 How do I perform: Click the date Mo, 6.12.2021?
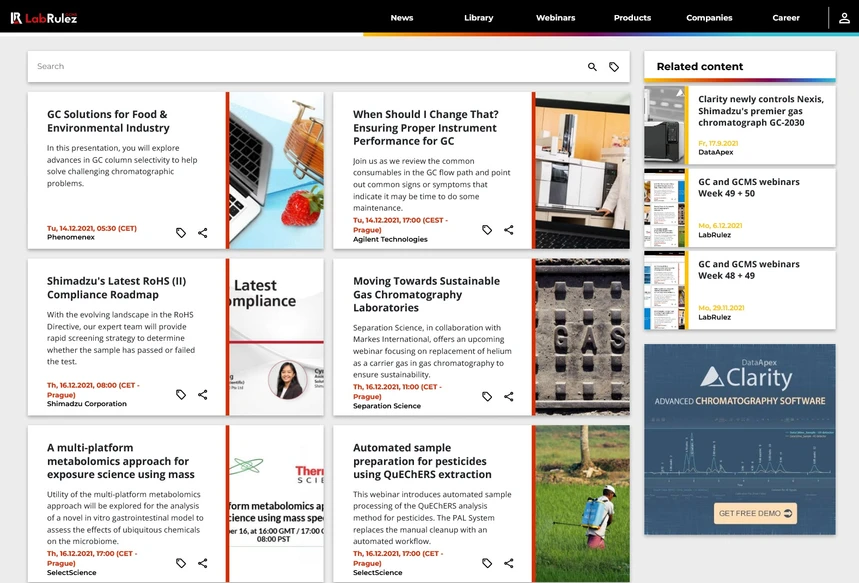tap(720, 226)
